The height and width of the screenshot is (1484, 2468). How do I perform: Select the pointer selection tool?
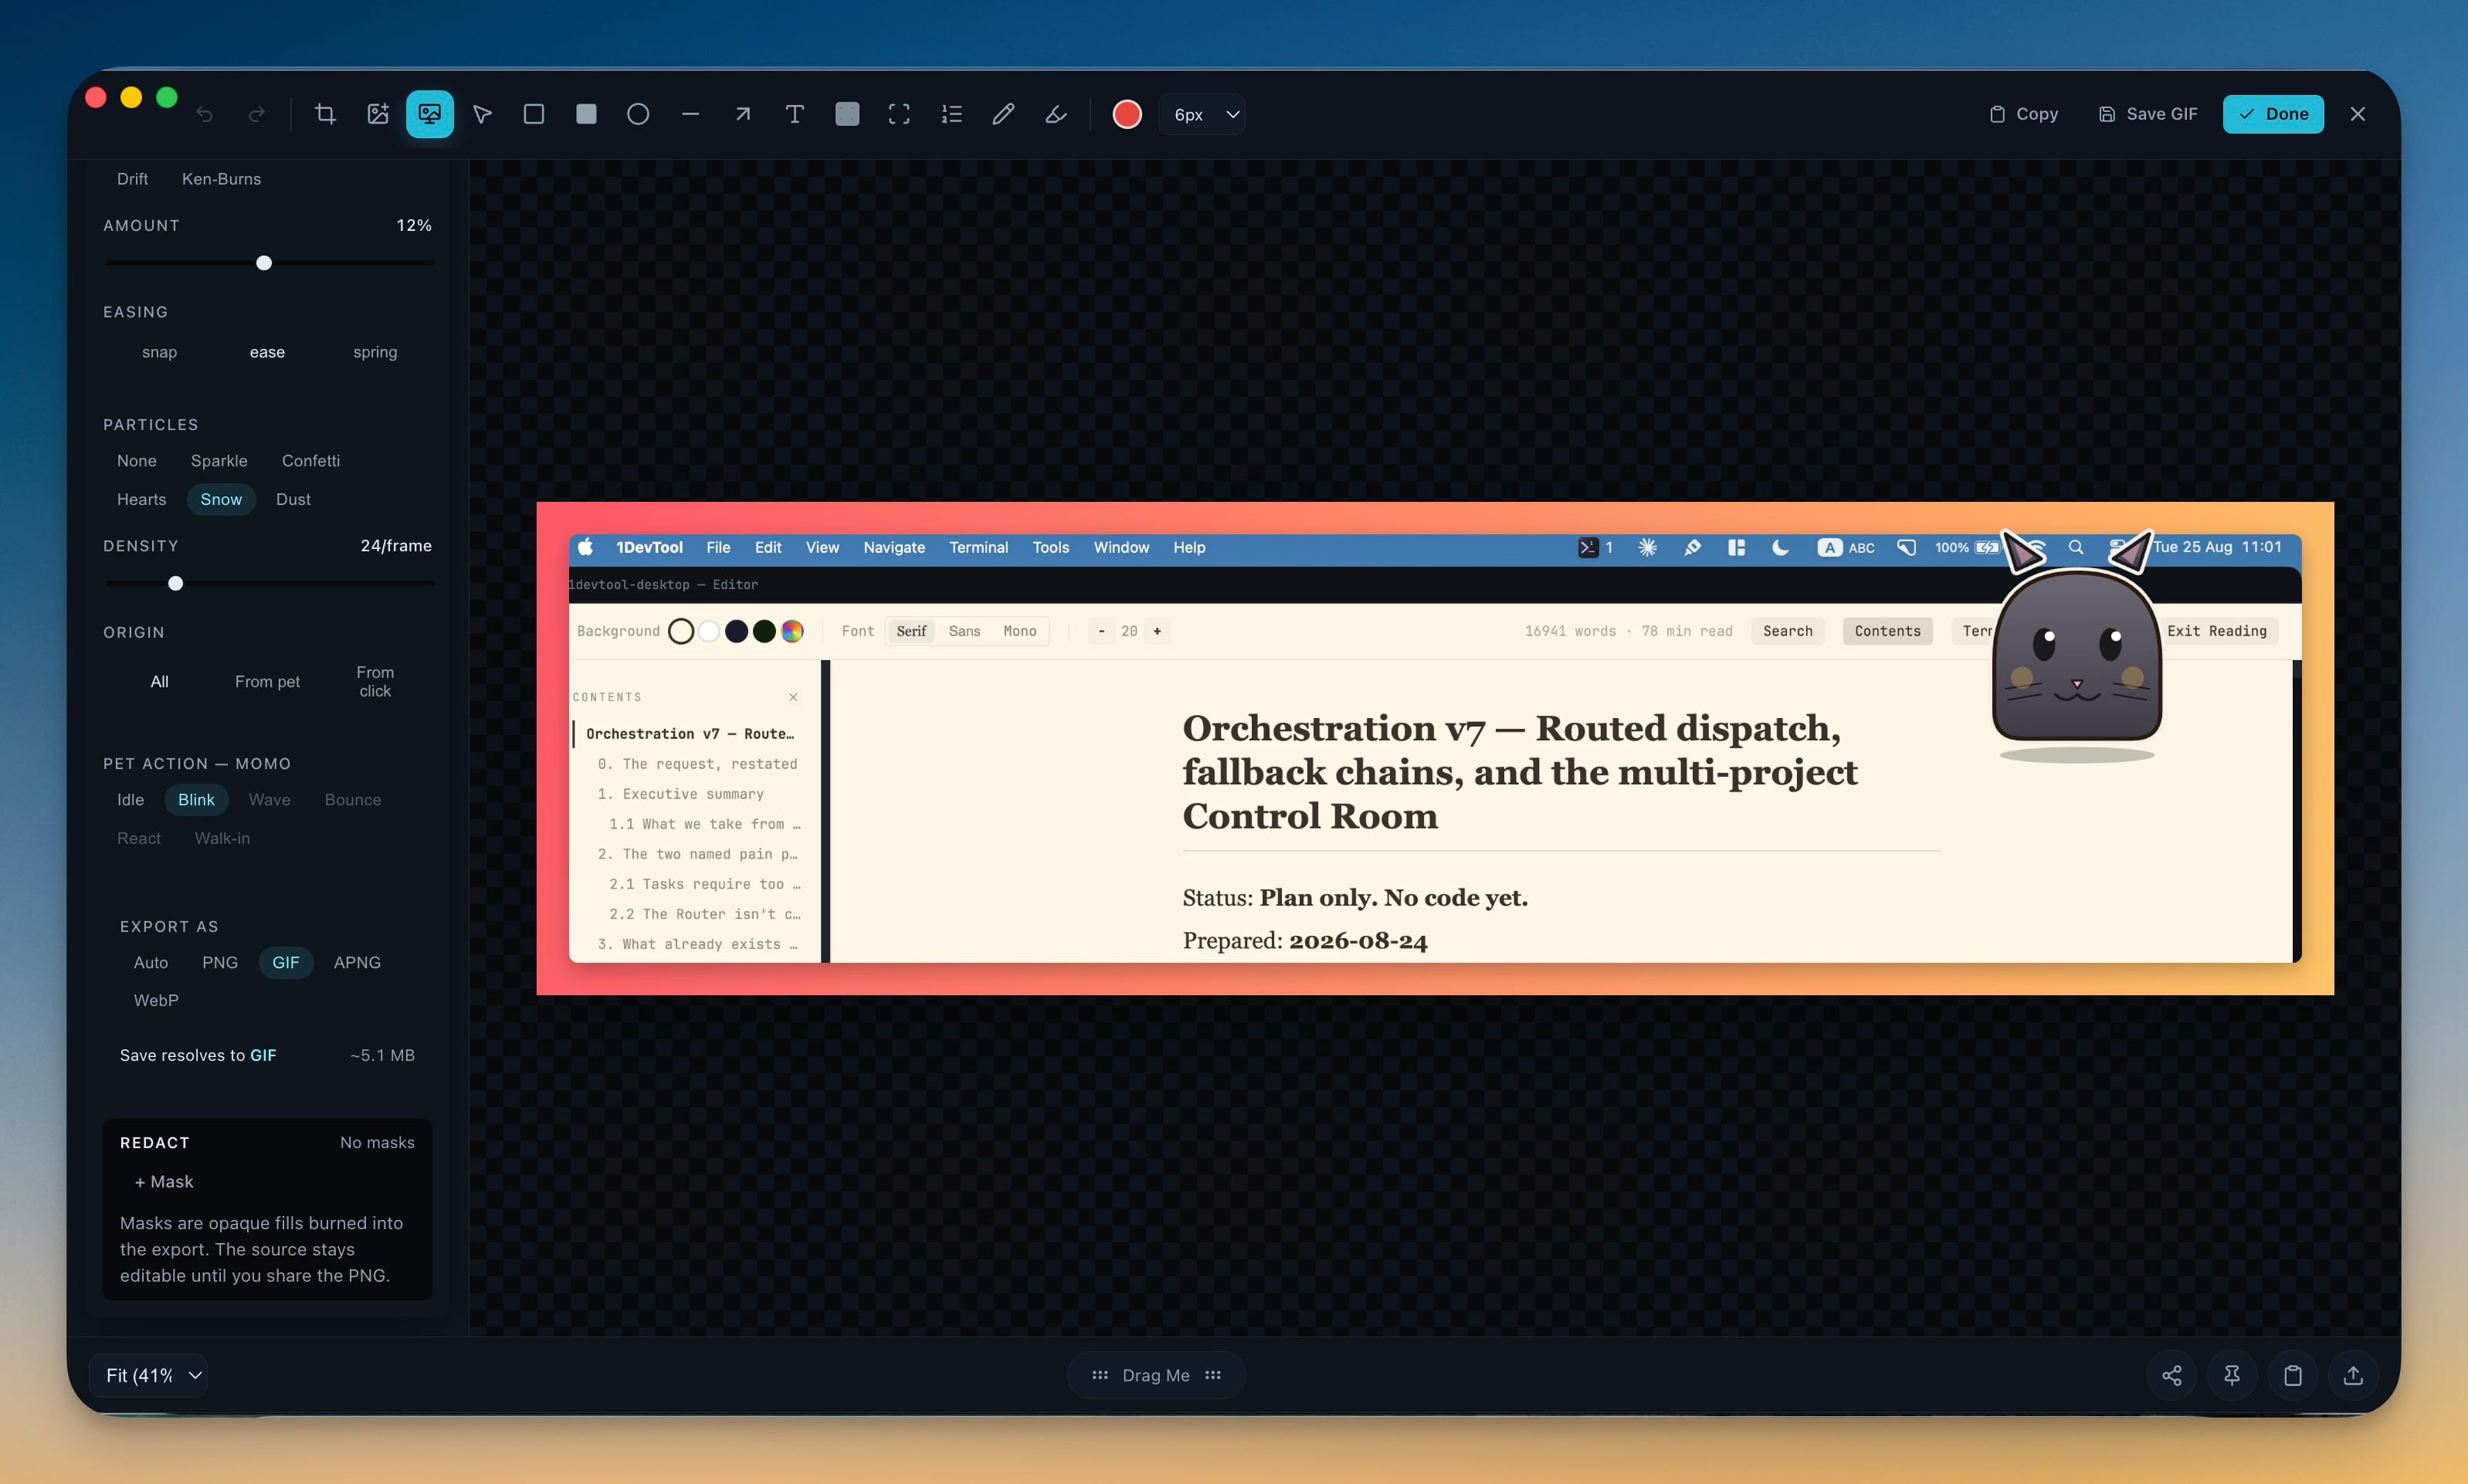pyautogui.click(x=482, y=114)
